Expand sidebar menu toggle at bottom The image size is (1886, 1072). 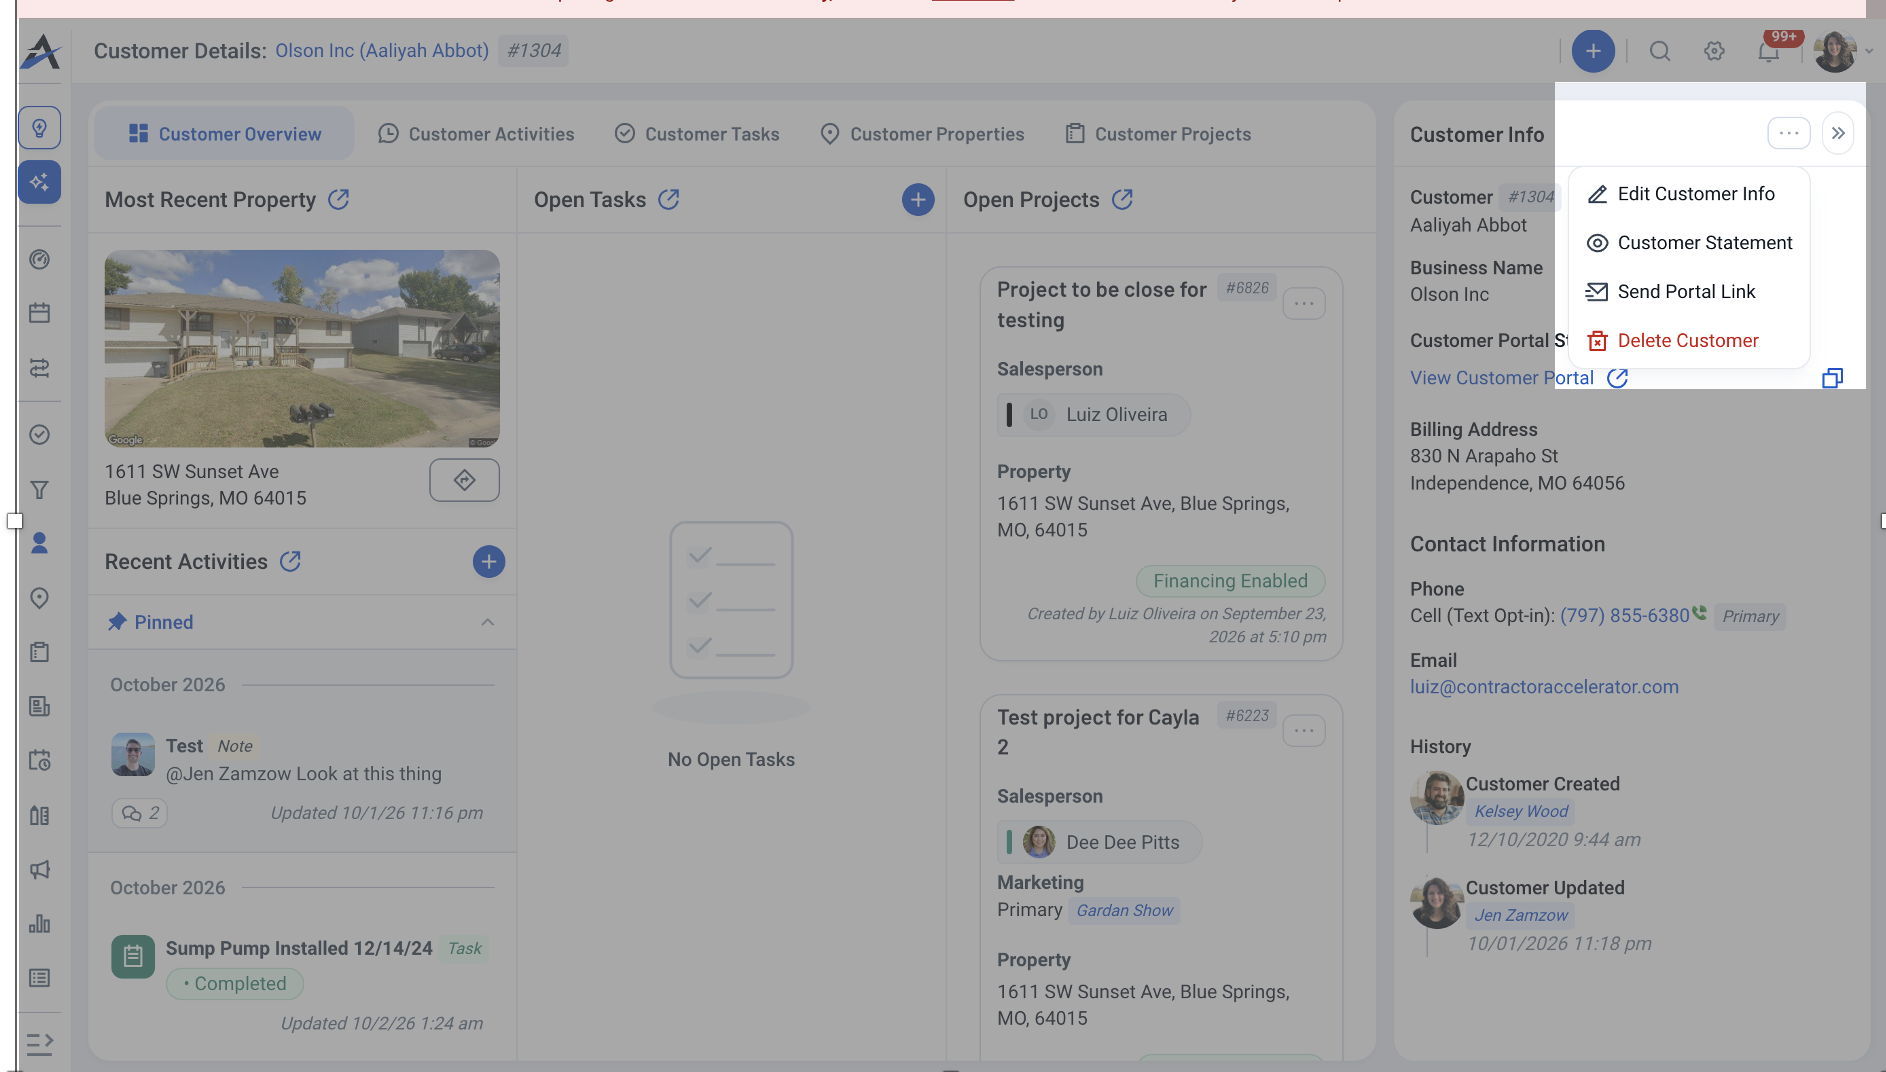[39, 1044]
